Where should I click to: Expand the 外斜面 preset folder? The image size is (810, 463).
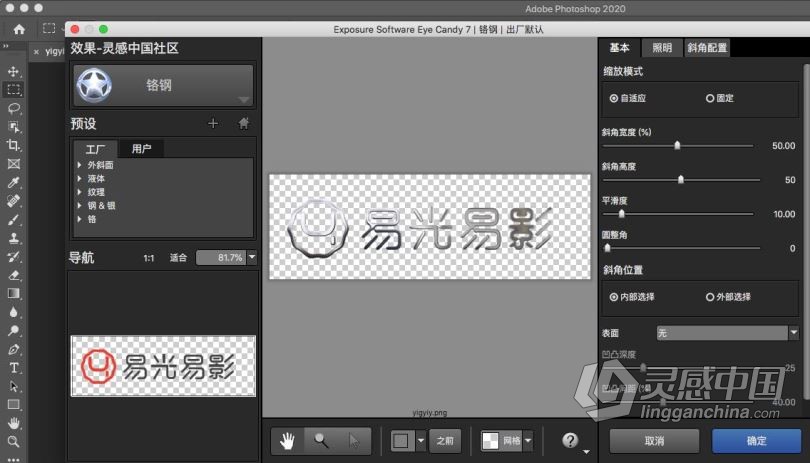[80, 165]
